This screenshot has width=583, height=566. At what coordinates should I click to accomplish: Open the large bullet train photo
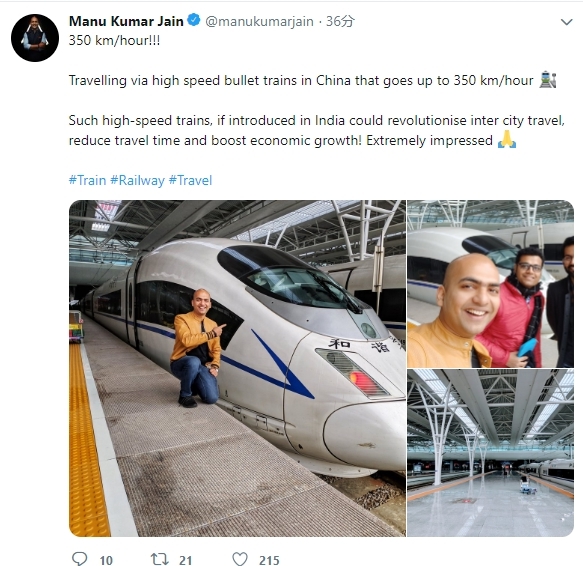pos(237,368)
